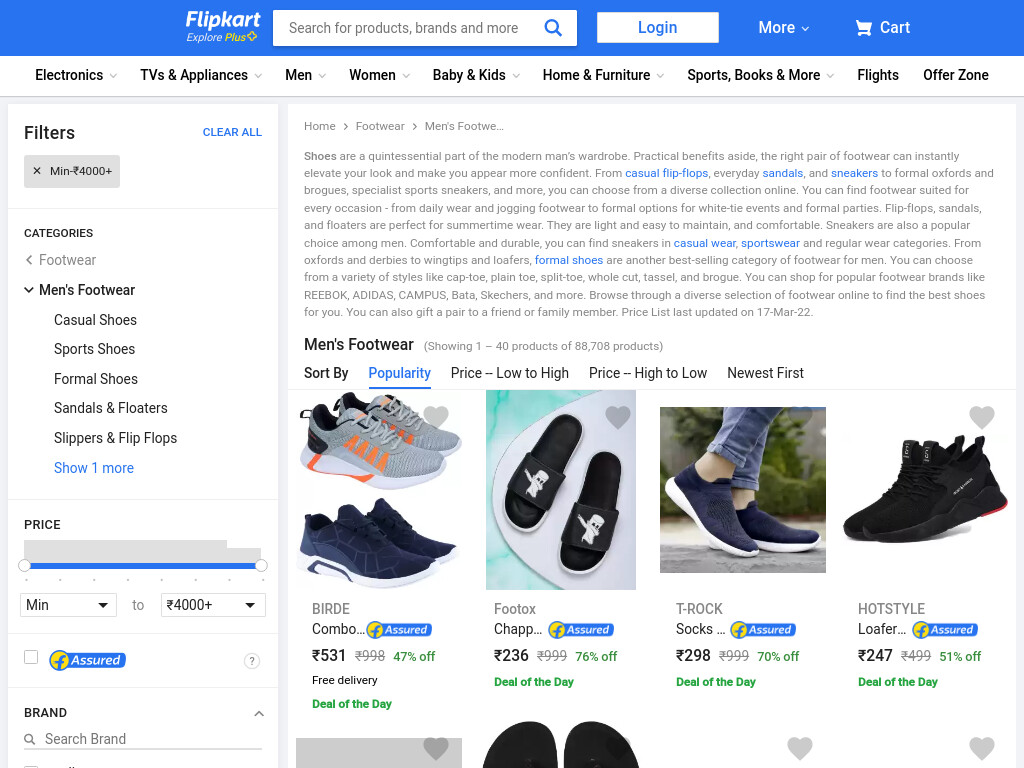Image resolution: width=1024 pixels, height=768 pixels.
Task: Collapse Men's Footwear category chevron
Action: point(29,289)
